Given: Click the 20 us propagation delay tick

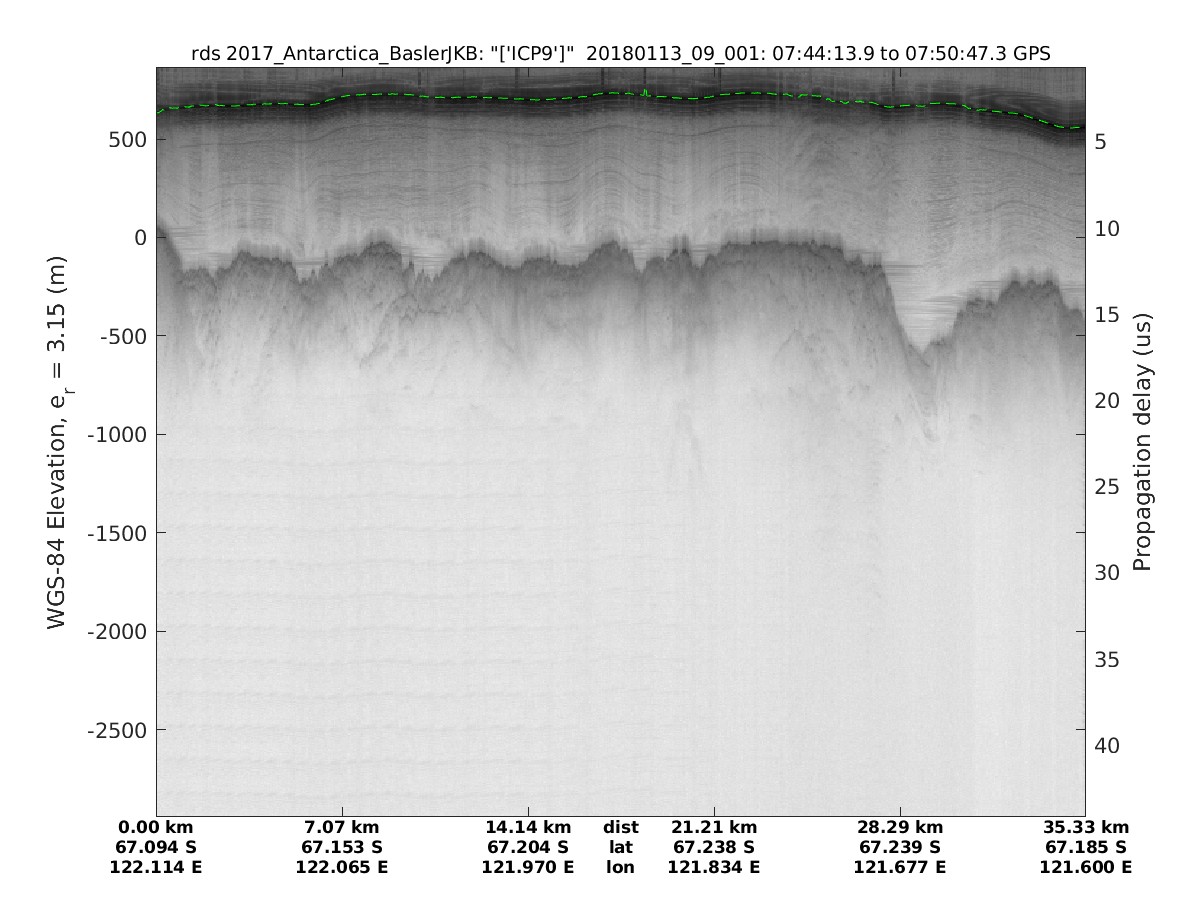Looking at the screenshot, I should [x=1105, y=400].
